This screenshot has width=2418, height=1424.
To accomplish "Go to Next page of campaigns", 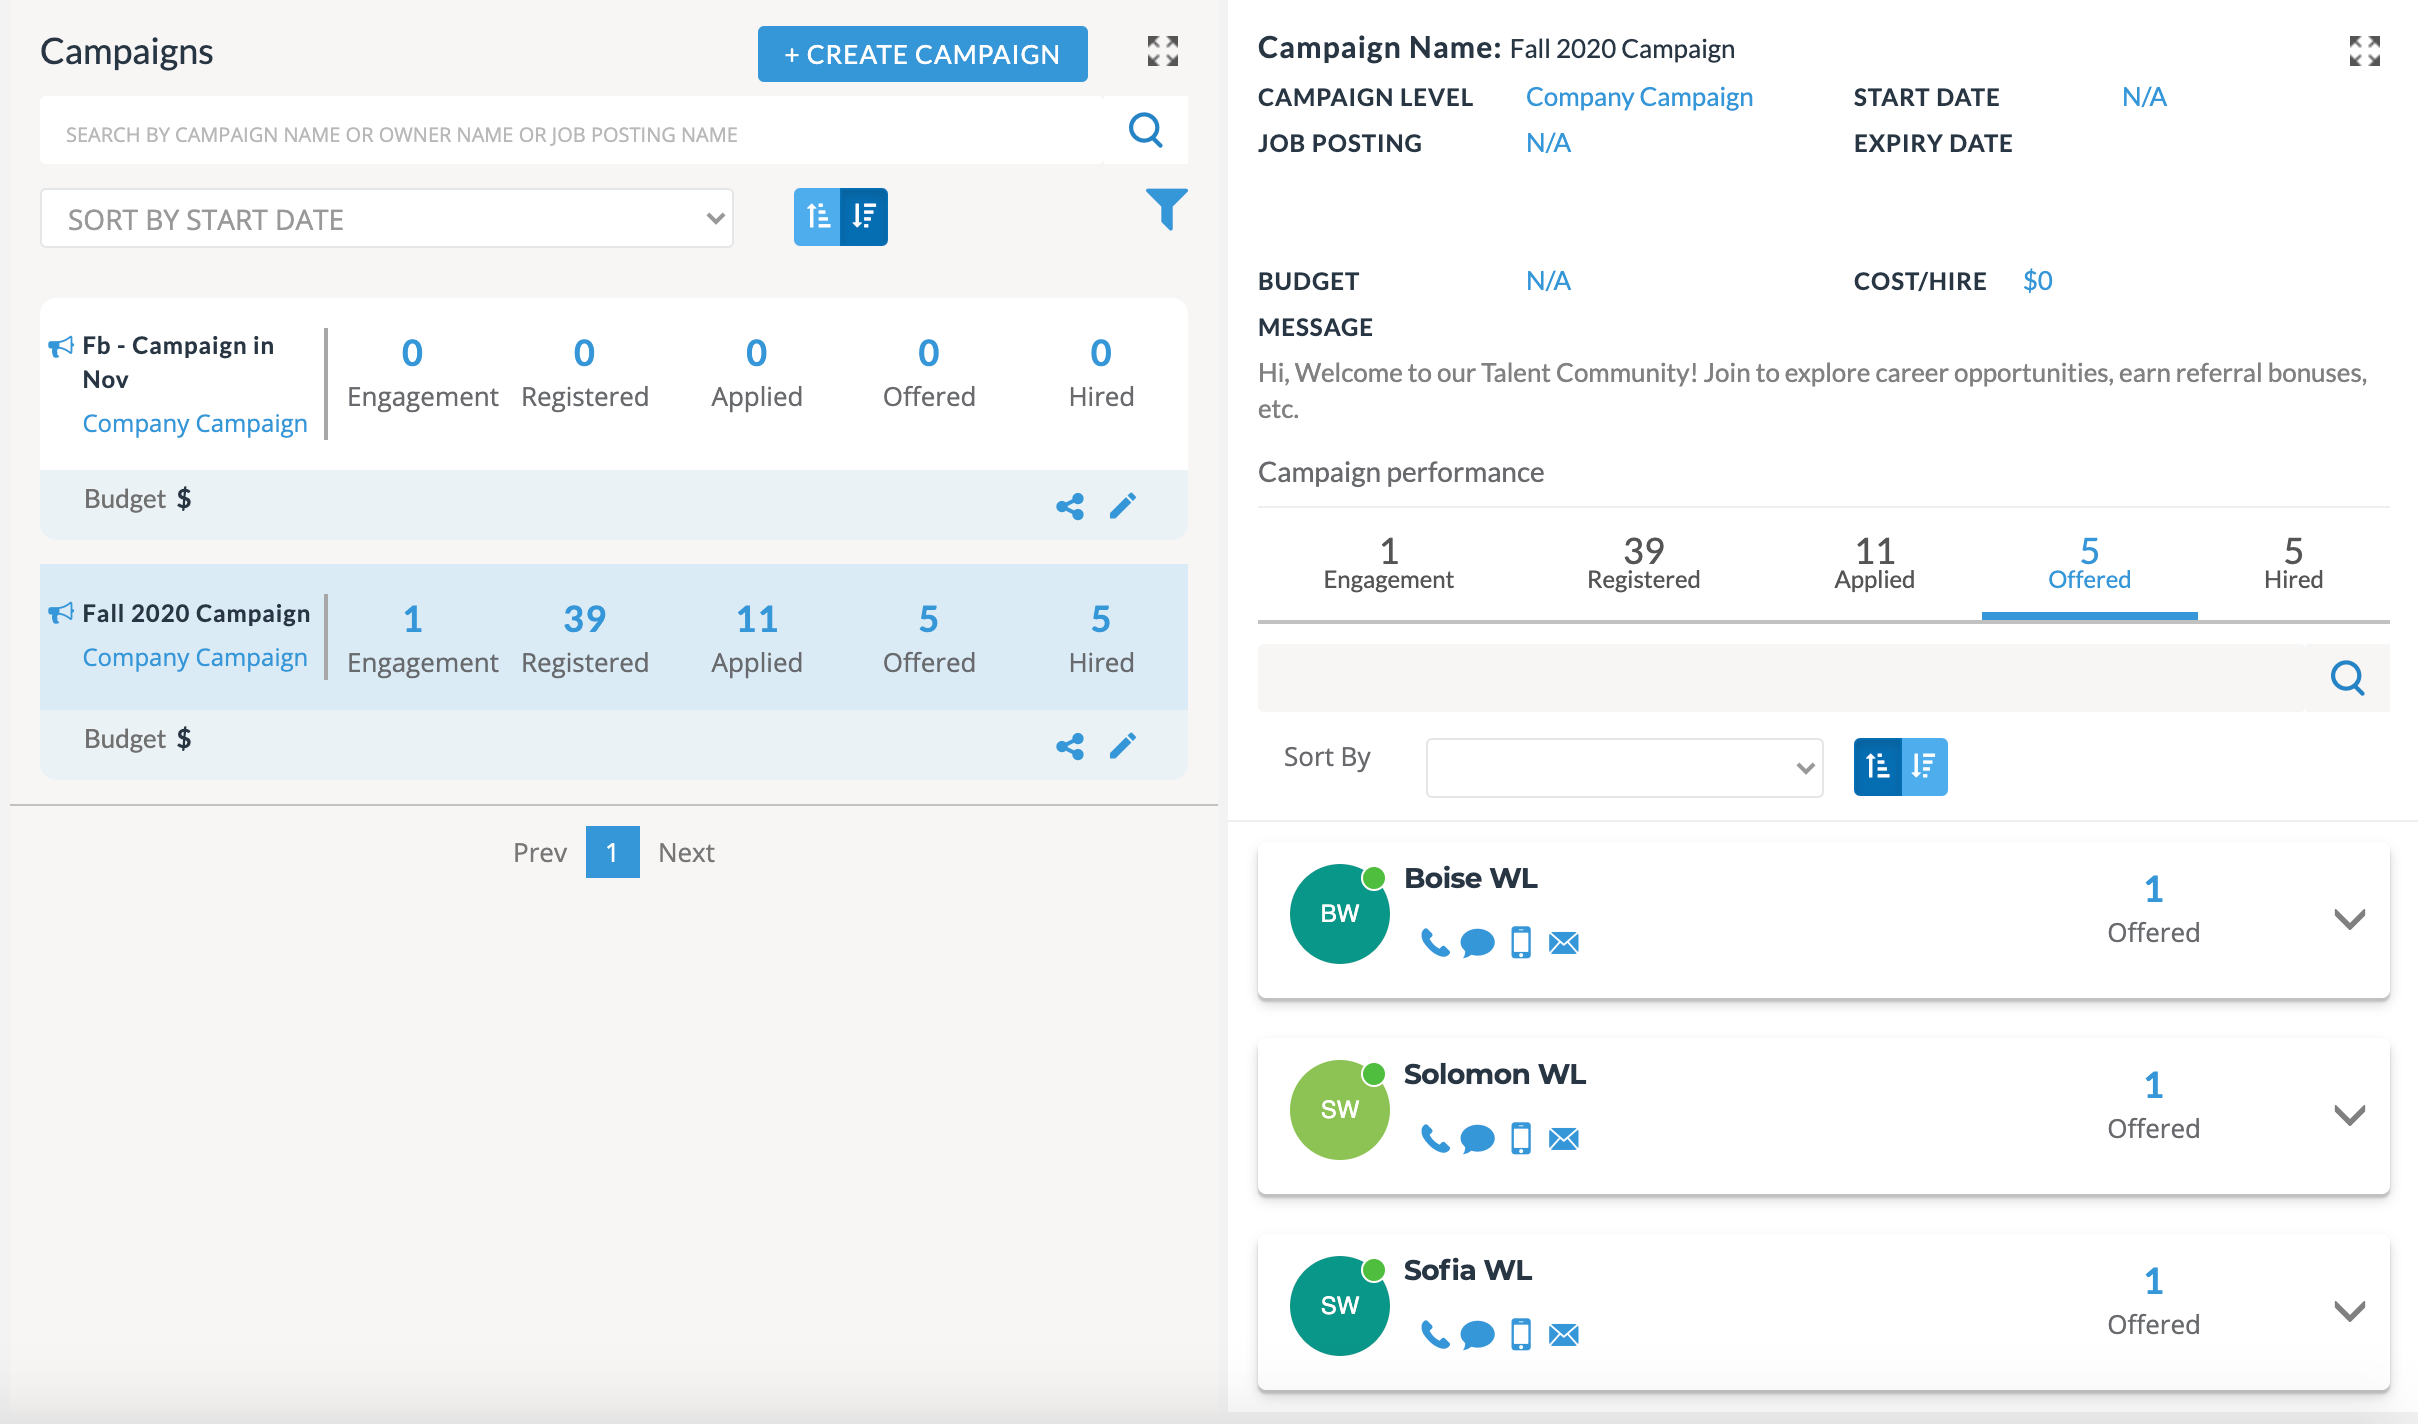I will click(x=686, y=852).
